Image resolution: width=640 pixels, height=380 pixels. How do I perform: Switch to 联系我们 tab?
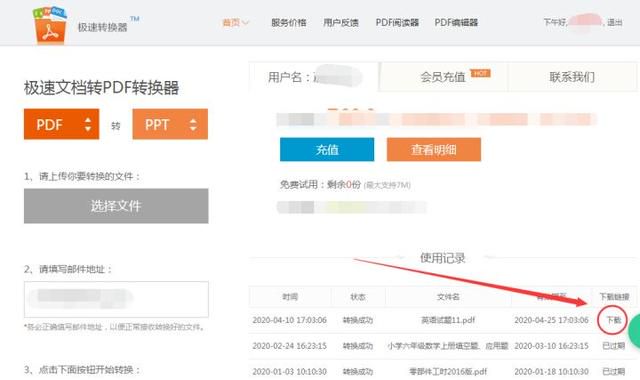pyautogui.click(x=572, y=77)
